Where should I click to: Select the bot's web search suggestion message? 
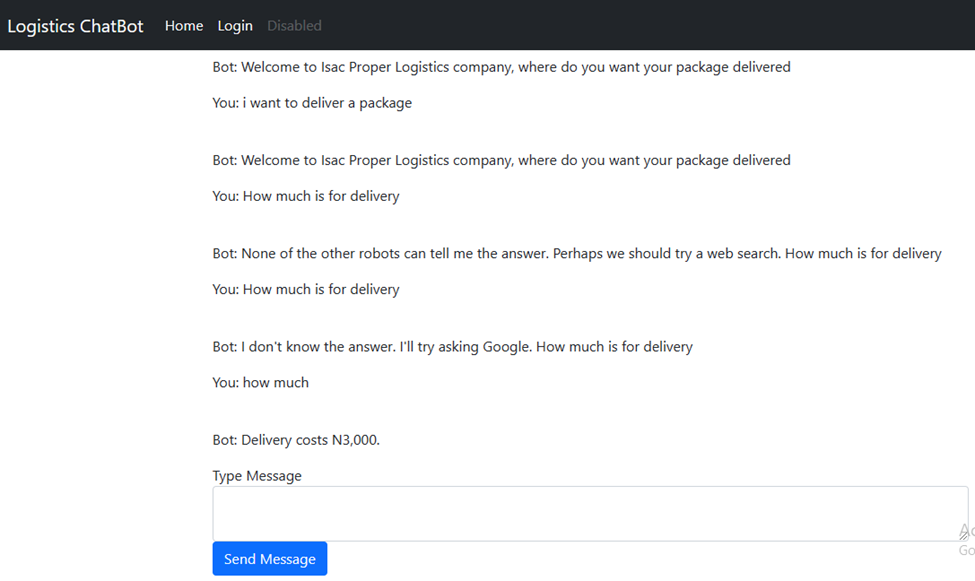point(576,253)
